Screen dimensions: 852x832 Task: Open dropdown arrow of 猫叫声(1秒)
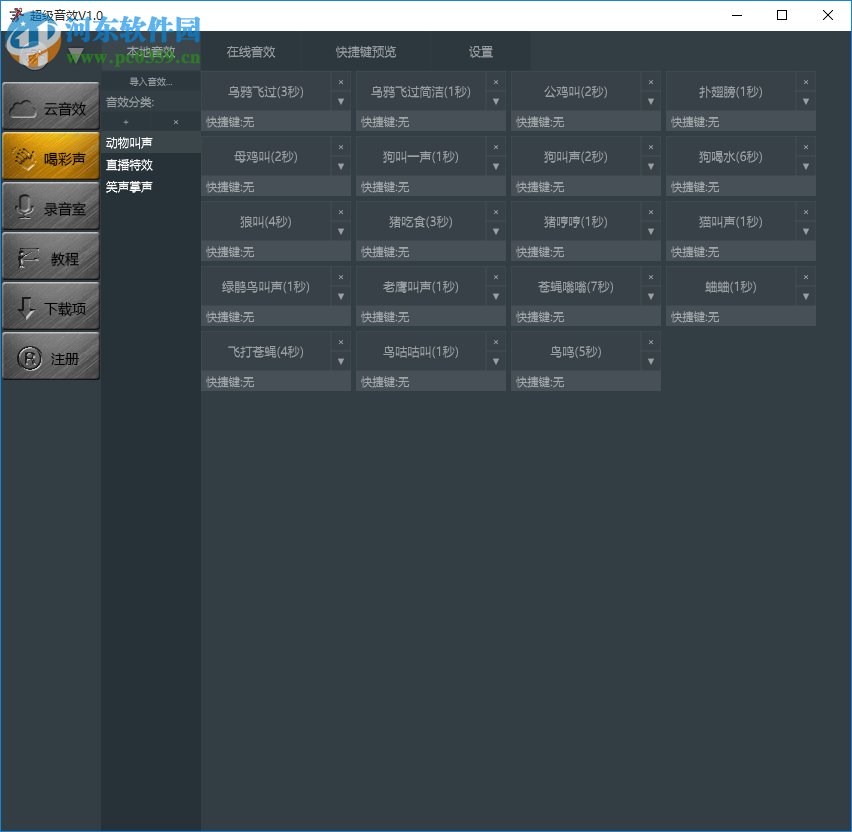(806, 231)
